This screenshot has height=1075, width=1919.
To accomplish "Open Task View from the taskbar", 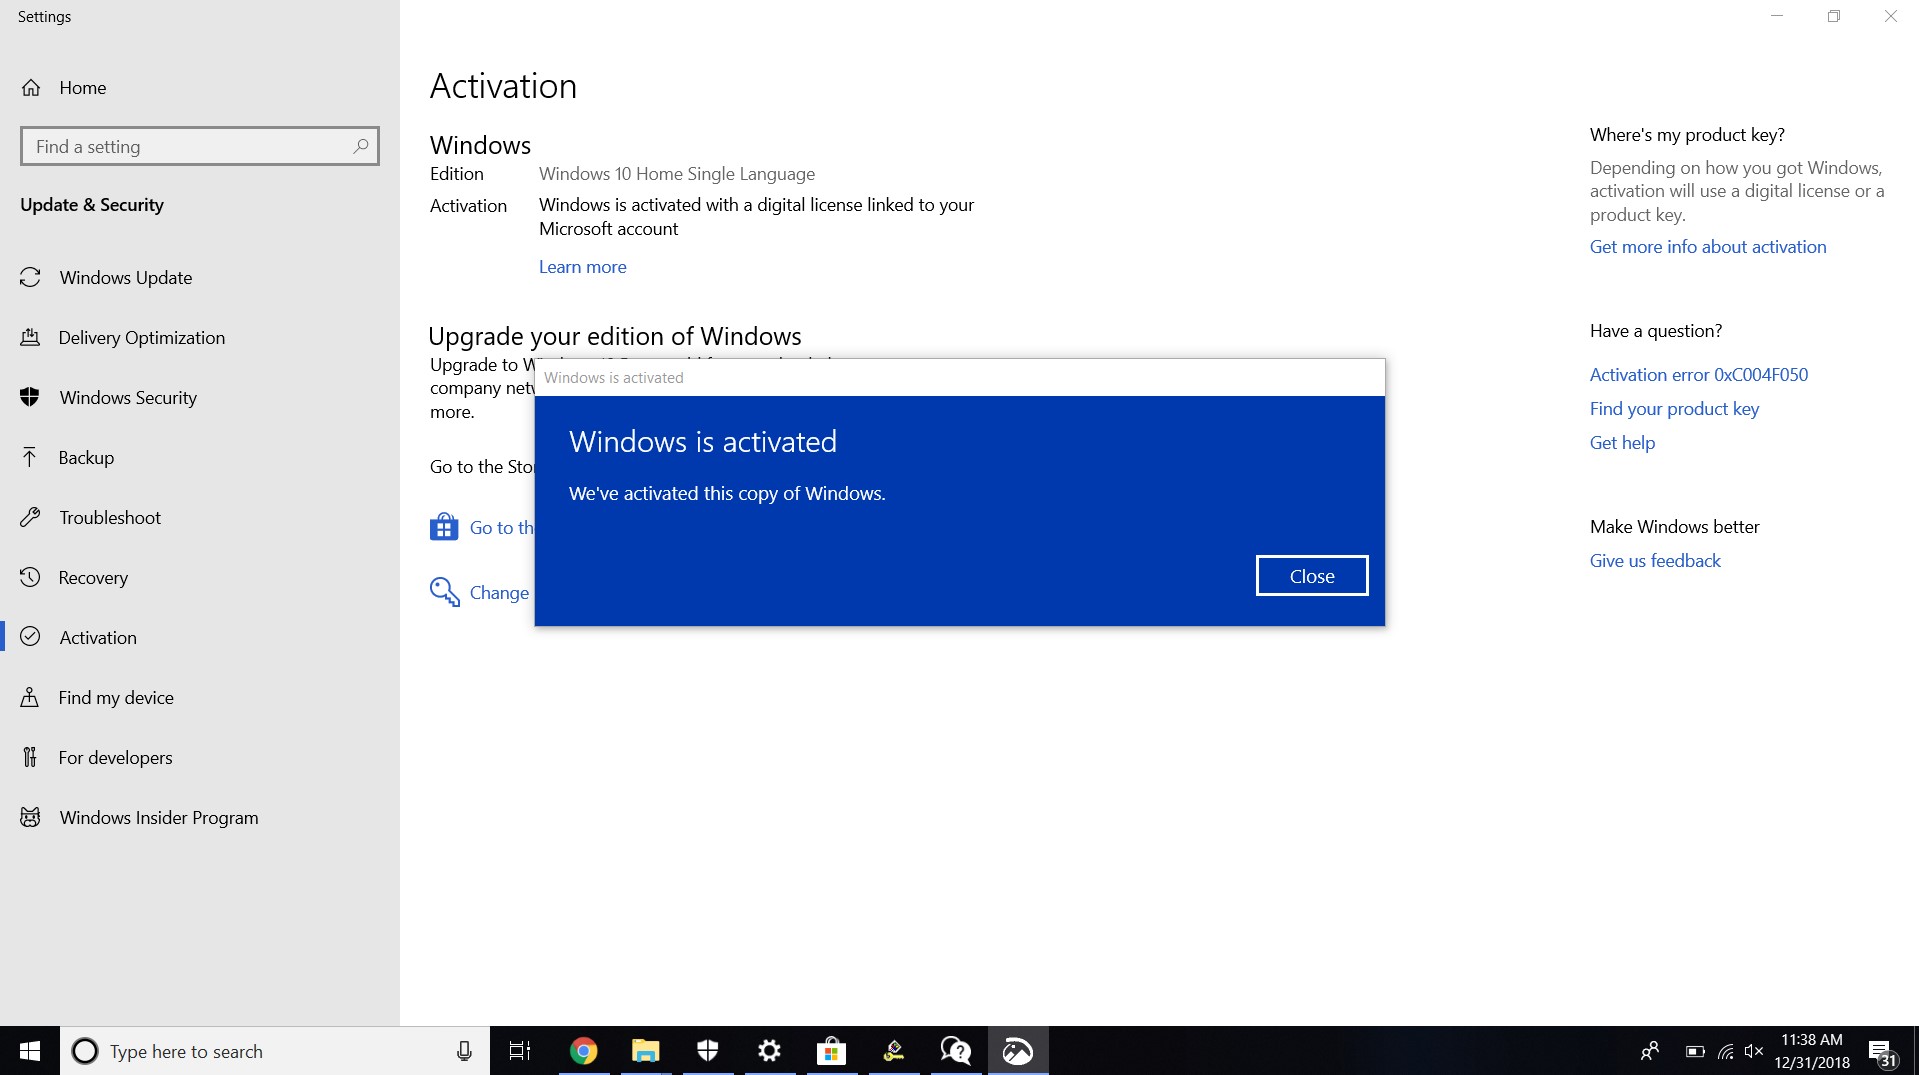I will (520, 1051).
